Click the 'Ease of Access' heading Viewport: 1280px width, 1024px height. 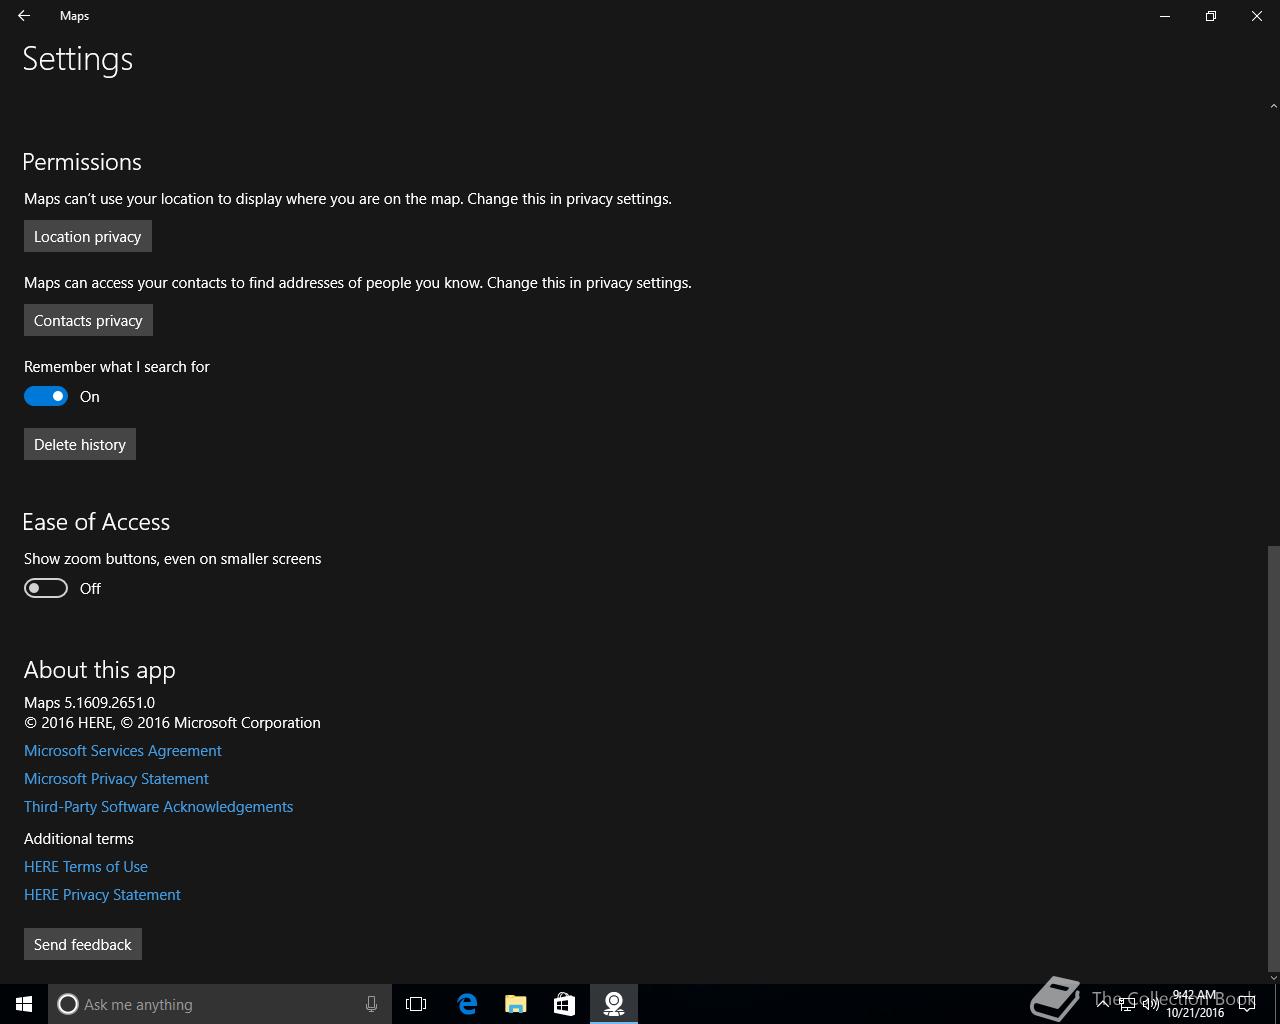pos(96,522)
